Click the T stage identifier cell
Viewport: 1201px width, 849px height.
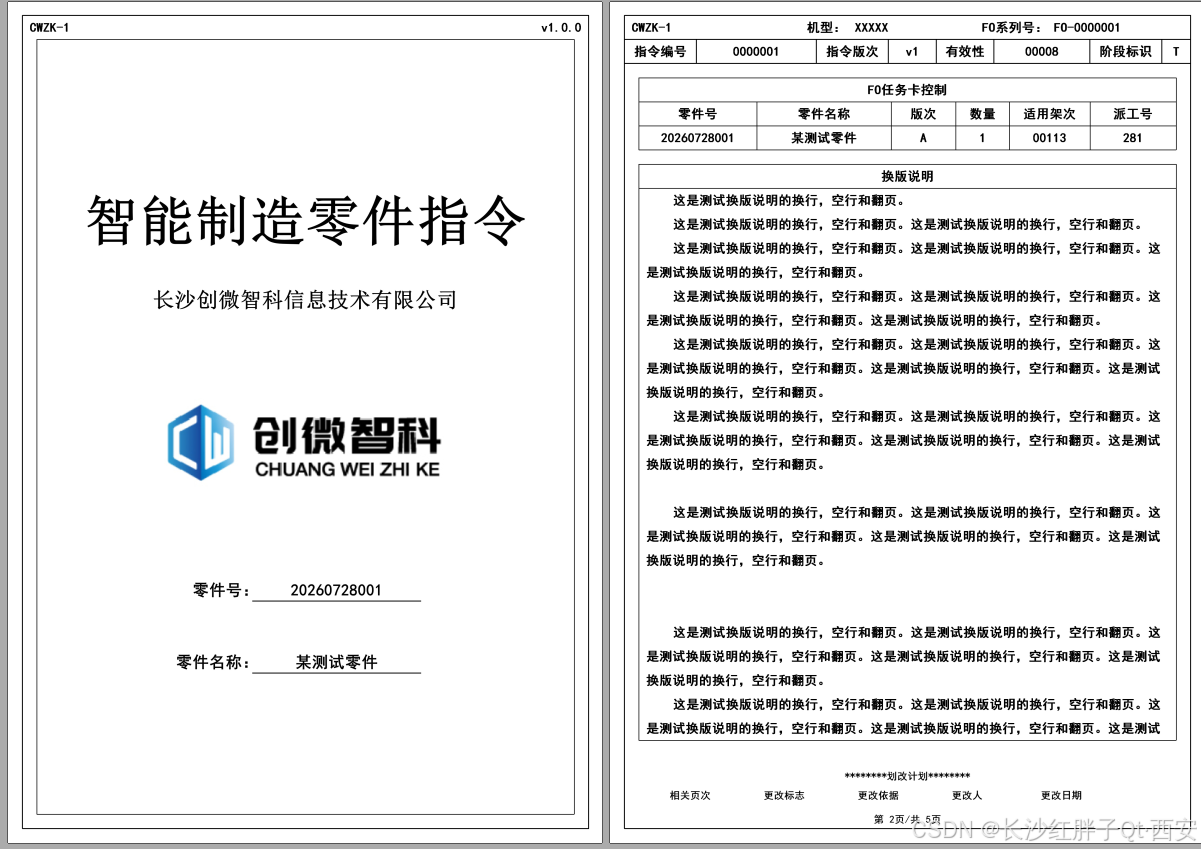coord(1176,52)
